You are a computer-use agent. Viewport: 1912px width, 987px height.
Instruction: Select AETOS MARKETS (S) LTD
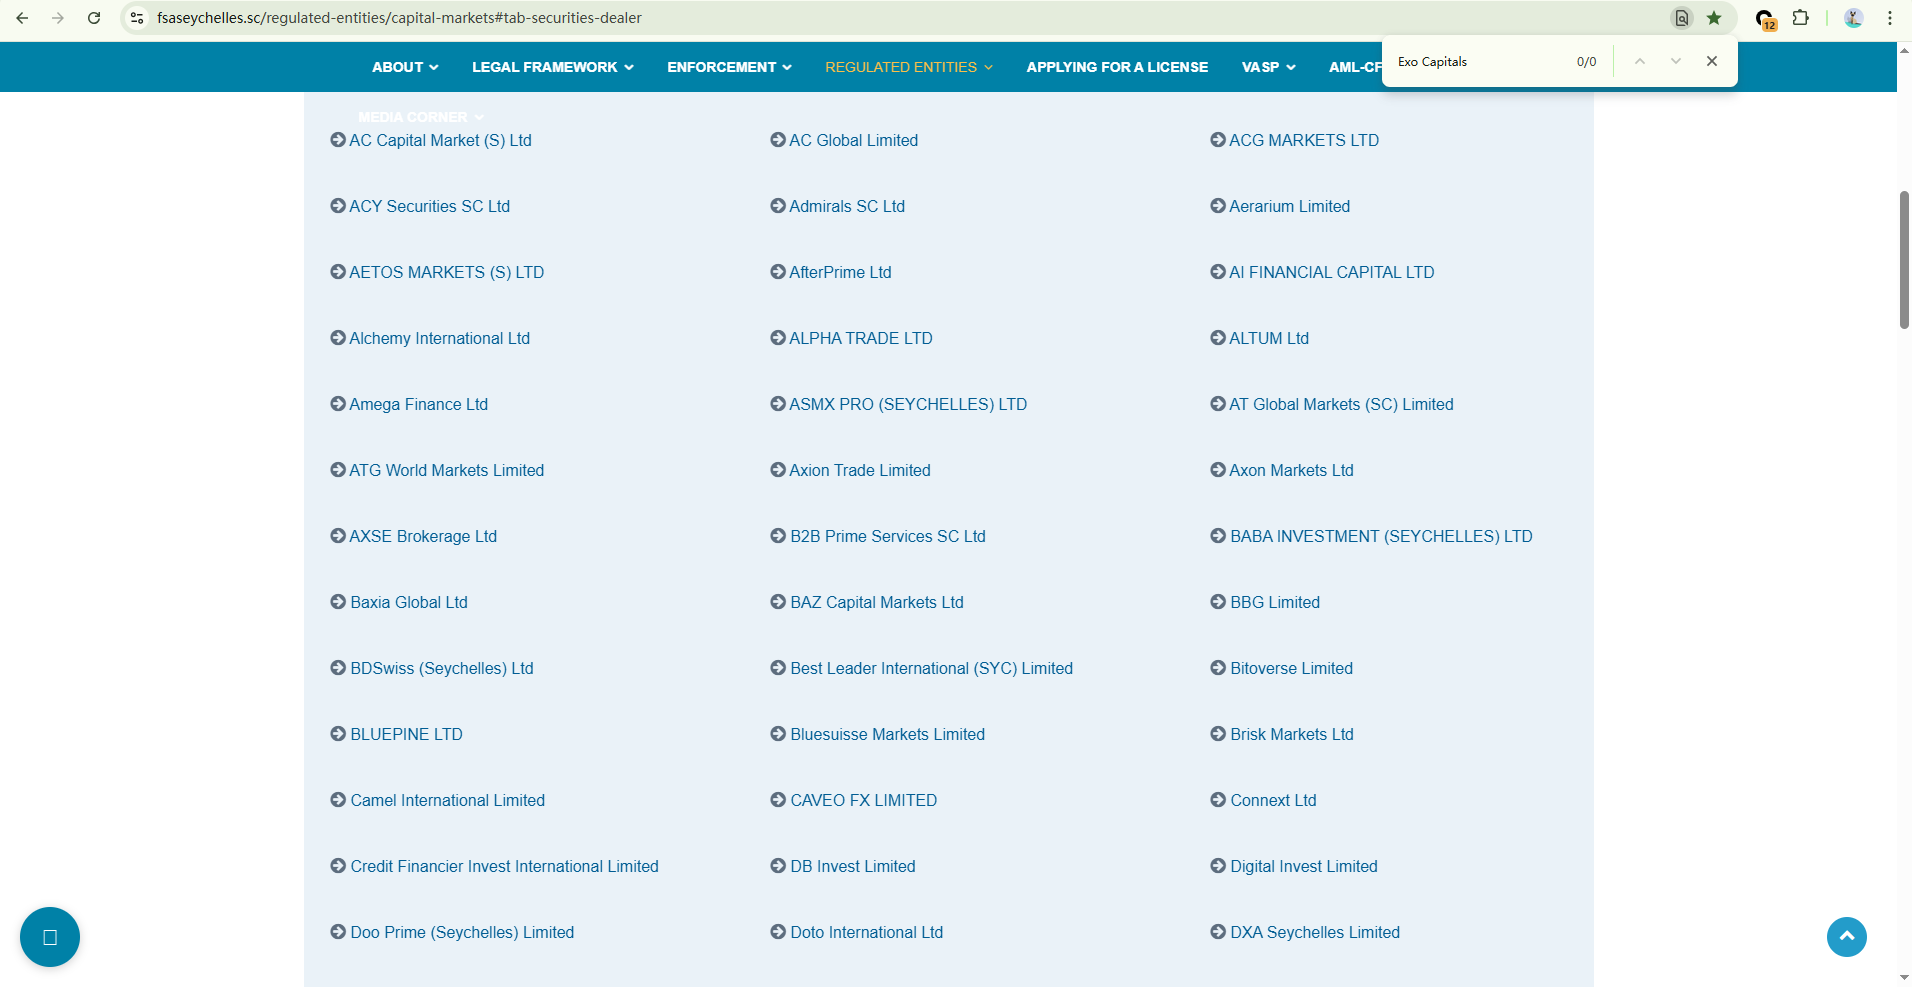[447, 272]
